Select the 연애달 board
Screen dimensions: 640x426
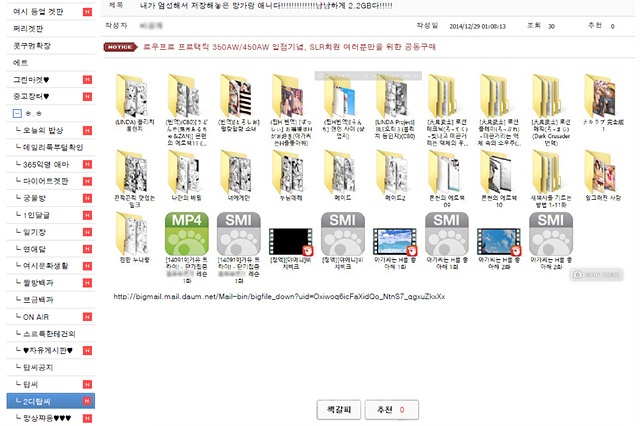pyautogui.click(x=34, y=249)
